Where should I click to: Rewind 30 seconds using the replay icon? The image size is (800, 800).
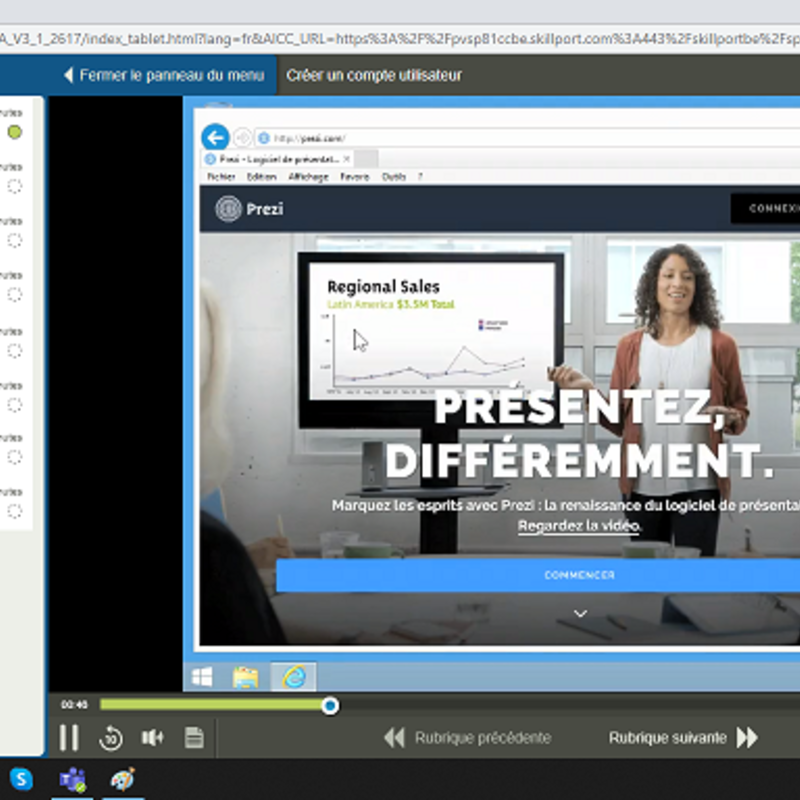[111, 738]
